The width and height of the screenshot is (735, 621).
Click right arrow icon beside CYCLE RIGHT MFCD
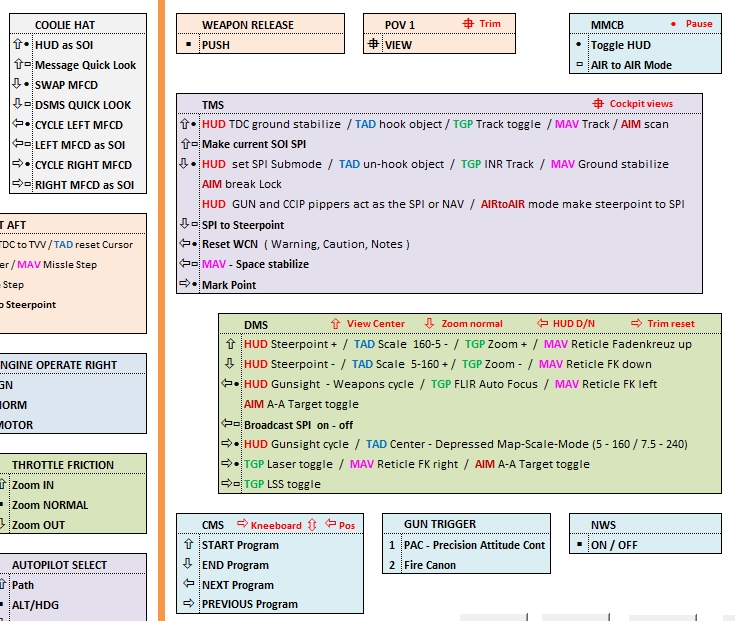point(17,164)
